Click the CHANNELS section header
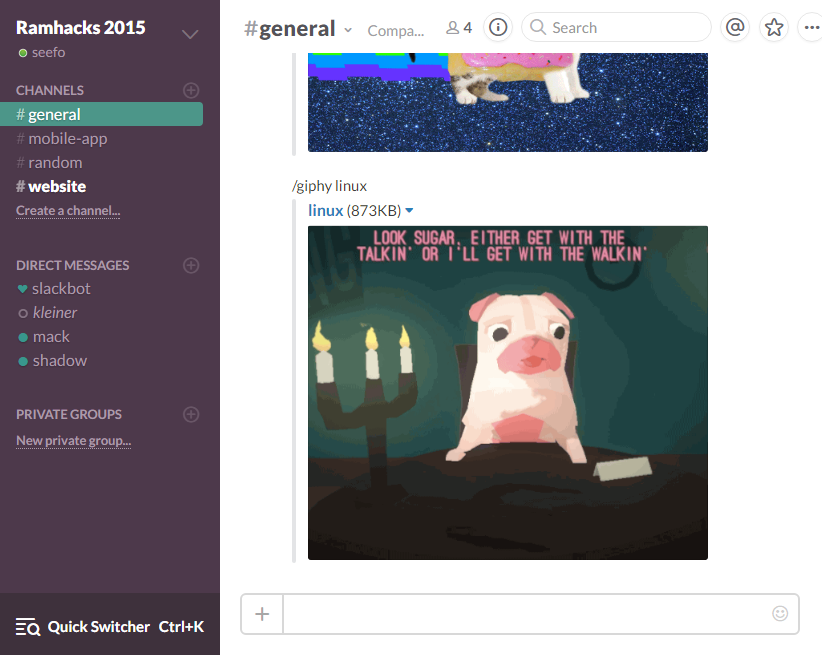The height and width of the screenshot is (655, 822). pyautogui.click(x=50, y=90)
